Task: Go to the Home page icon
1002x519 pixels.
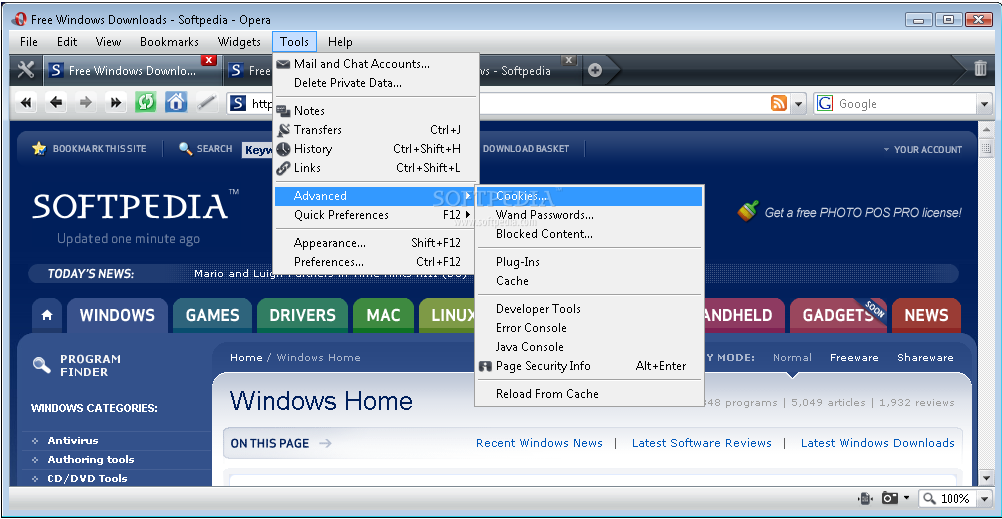Action: (176, 102)
